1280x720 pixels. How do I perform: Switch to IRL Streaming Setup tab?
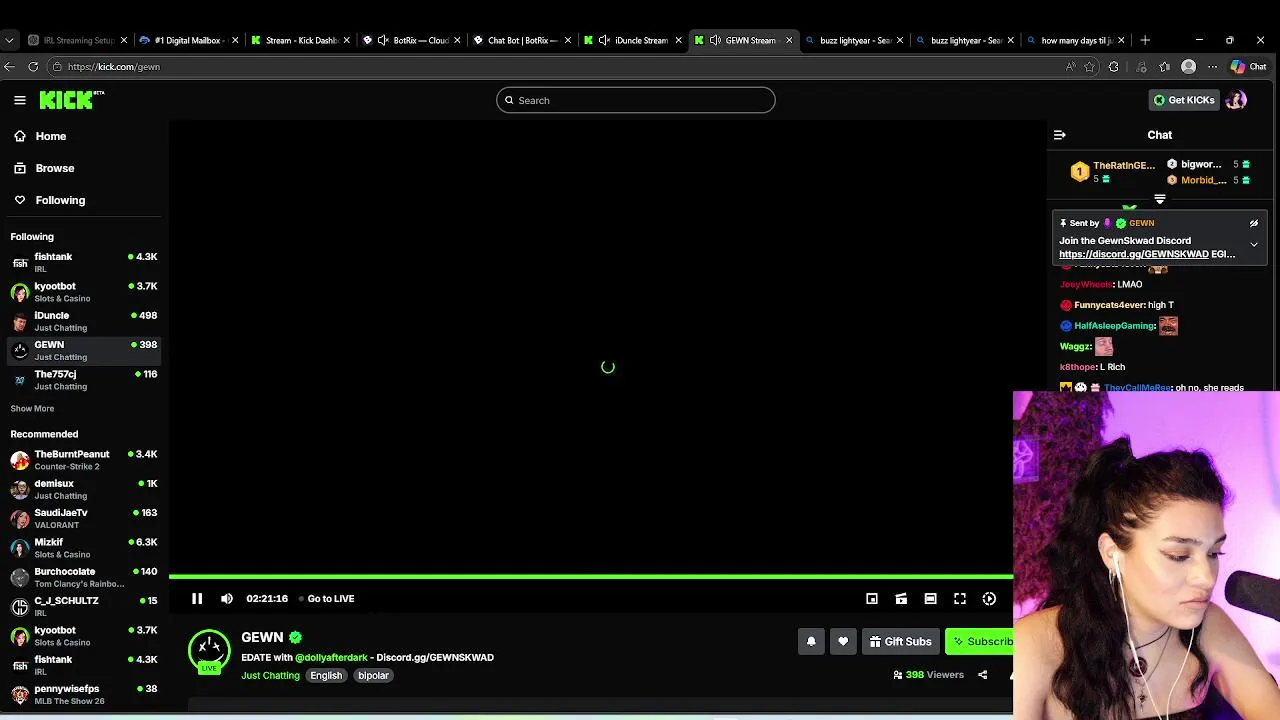click(76, 40)
